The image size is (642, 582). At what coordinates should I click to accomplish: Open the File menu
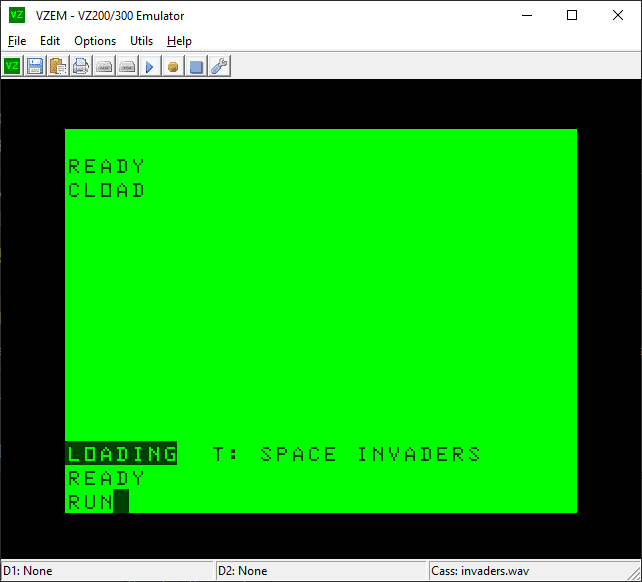(17, 41)
